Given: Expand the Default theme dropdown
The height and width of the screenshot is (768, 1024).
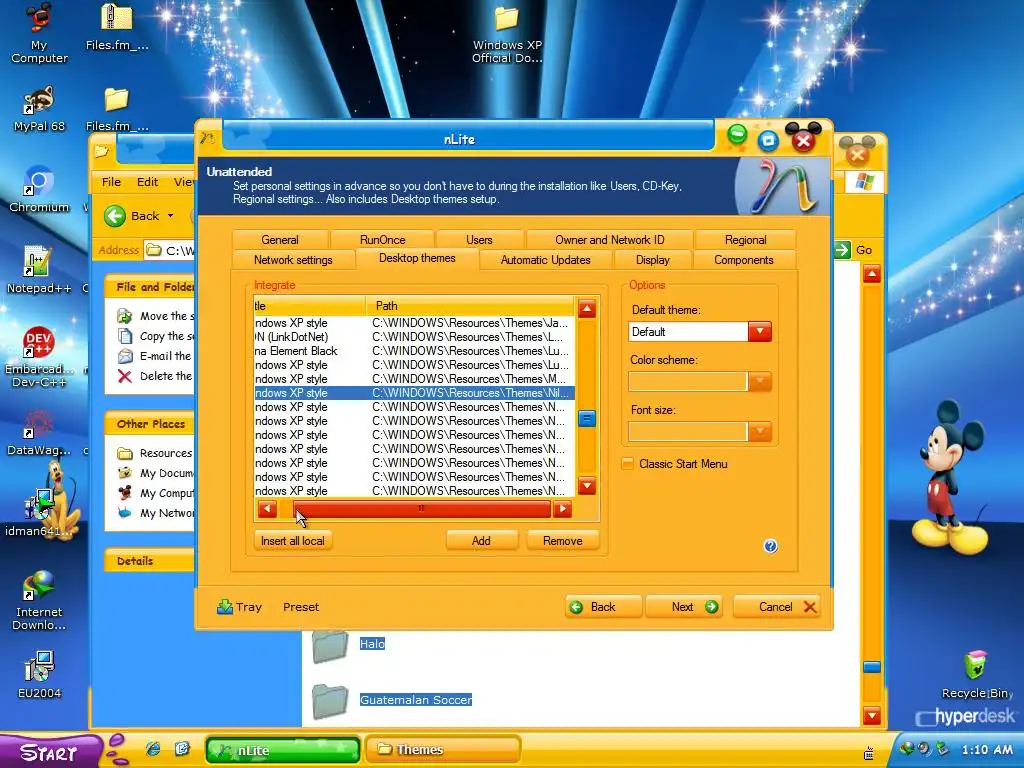Looking at the screenshot, I should tap(760, 332).
